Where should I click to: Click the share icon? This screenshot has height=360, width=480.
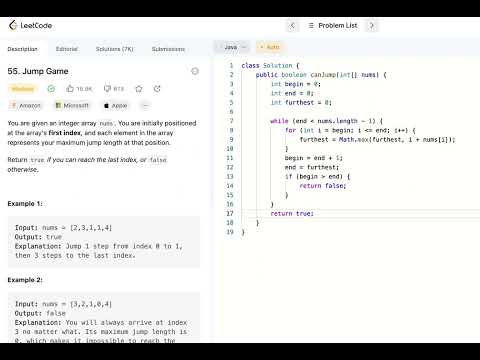click(x=157, y=89)
